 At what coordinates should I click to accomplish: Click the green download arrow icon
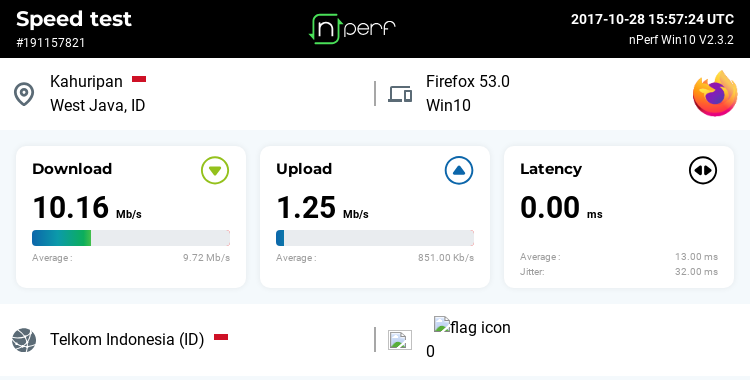point(215,170)
